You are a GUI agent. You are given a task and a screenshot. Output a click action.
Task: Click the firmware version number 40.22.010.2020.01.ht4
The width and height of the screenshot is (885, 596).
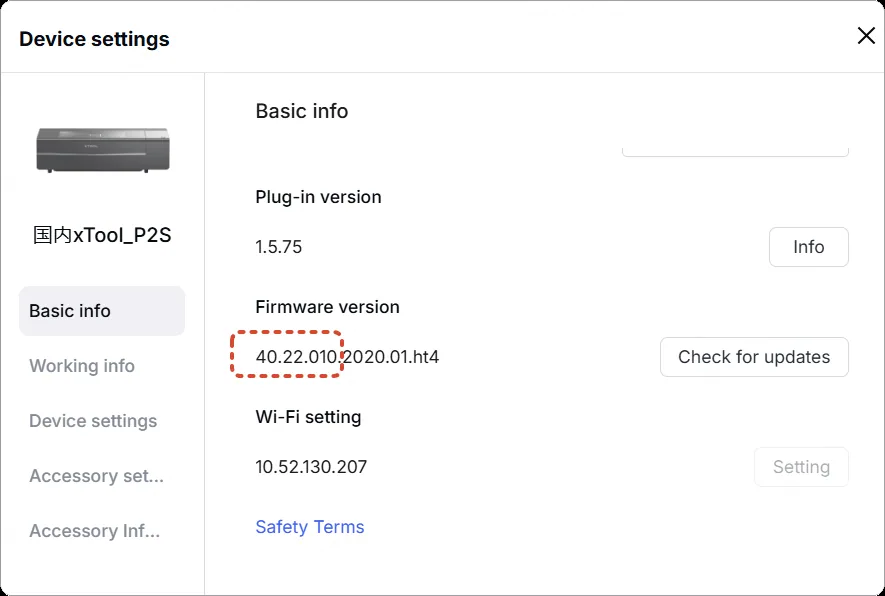[347, 357]
